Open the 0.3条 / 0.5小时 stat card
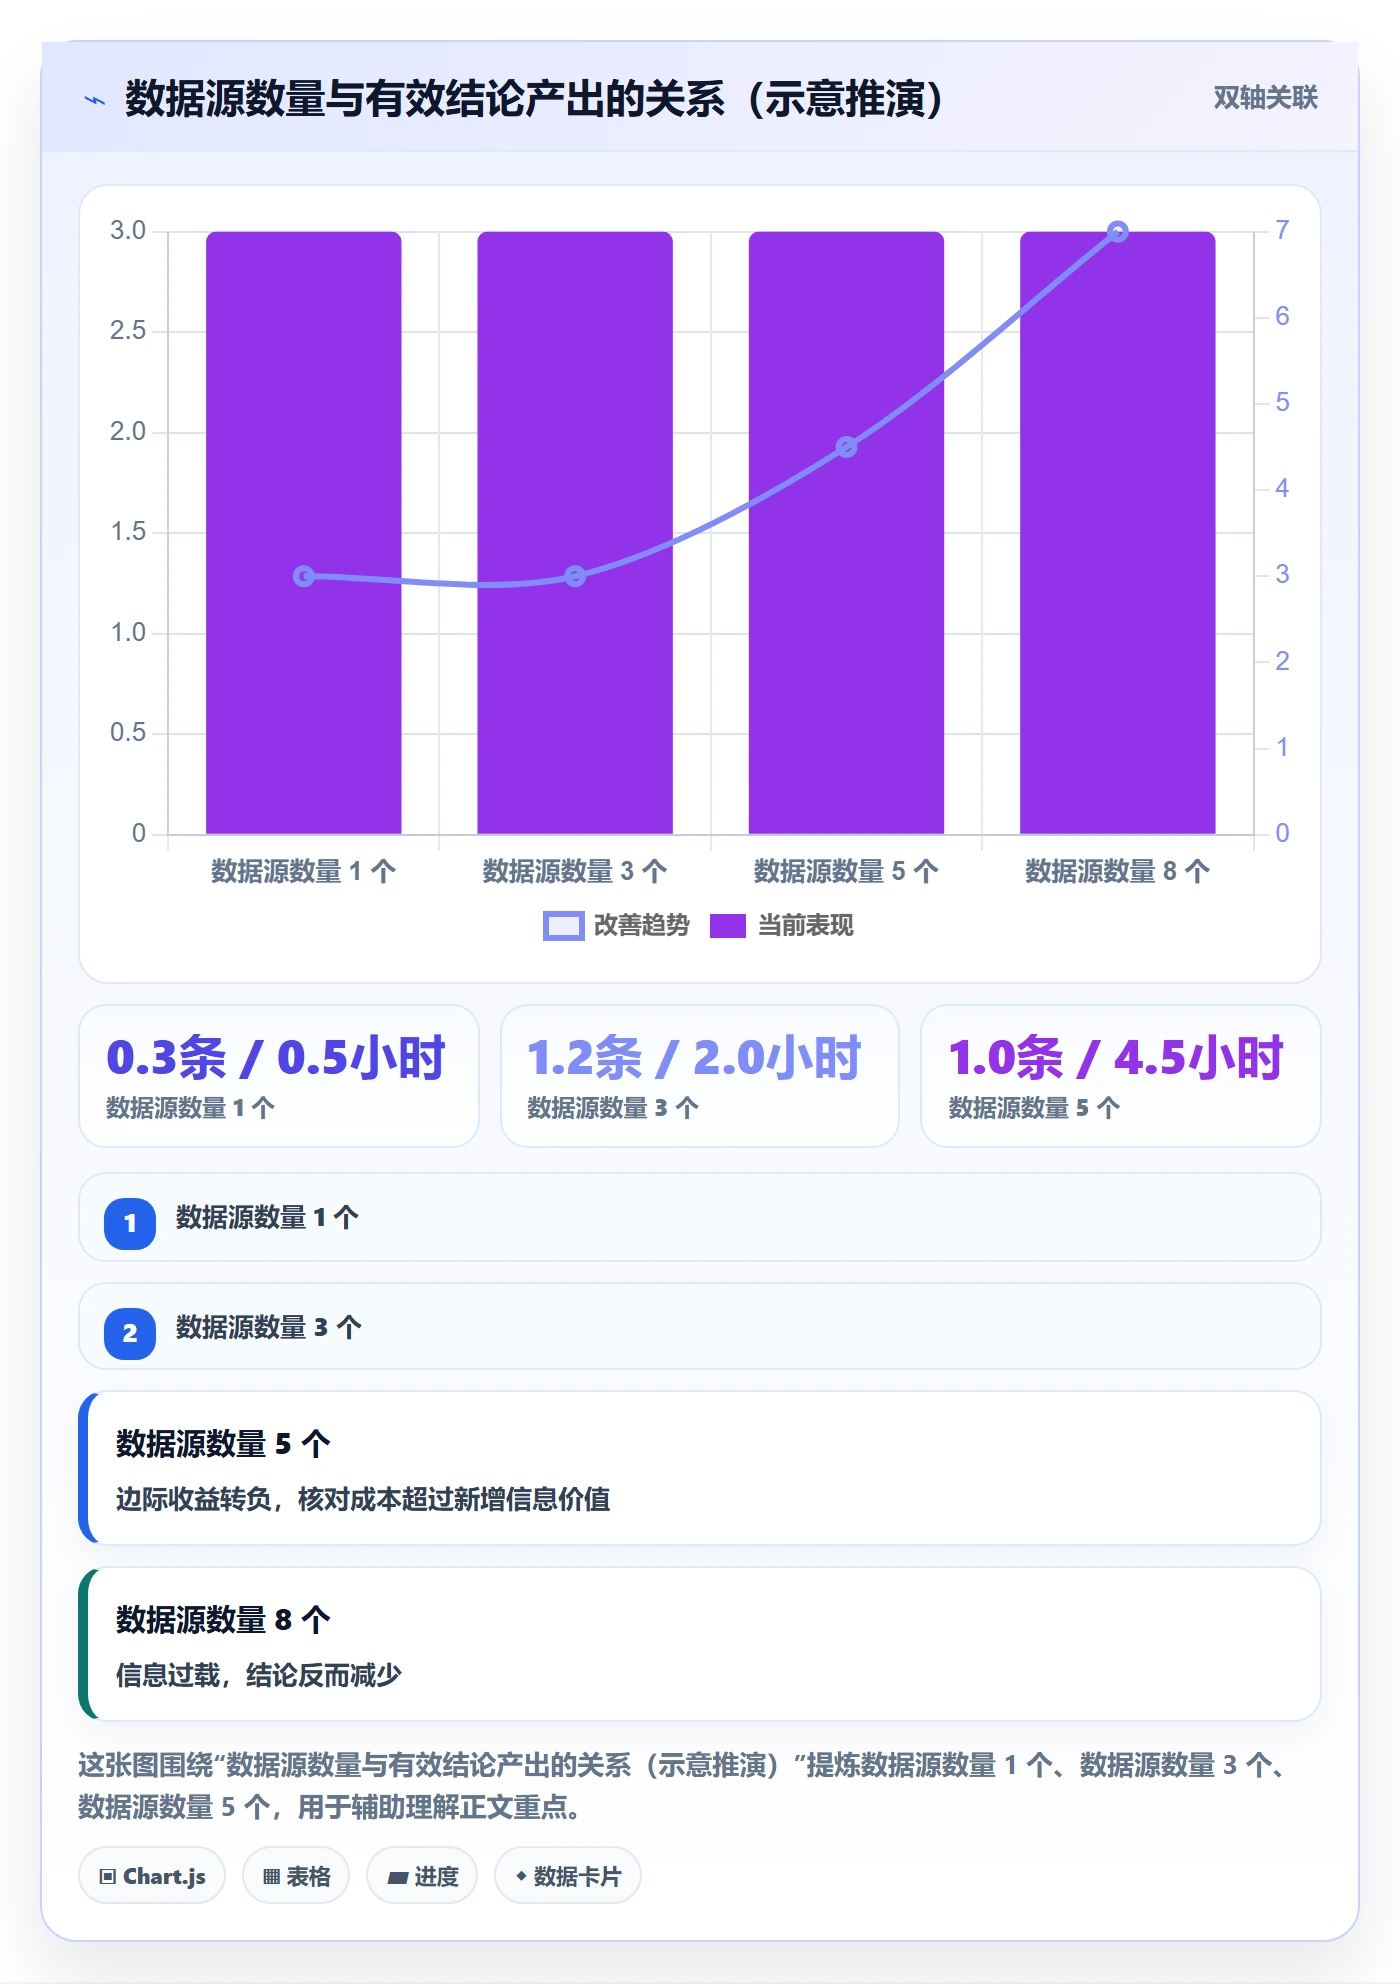Screen dimensions: 1400x1984 tap(279, 1076)
